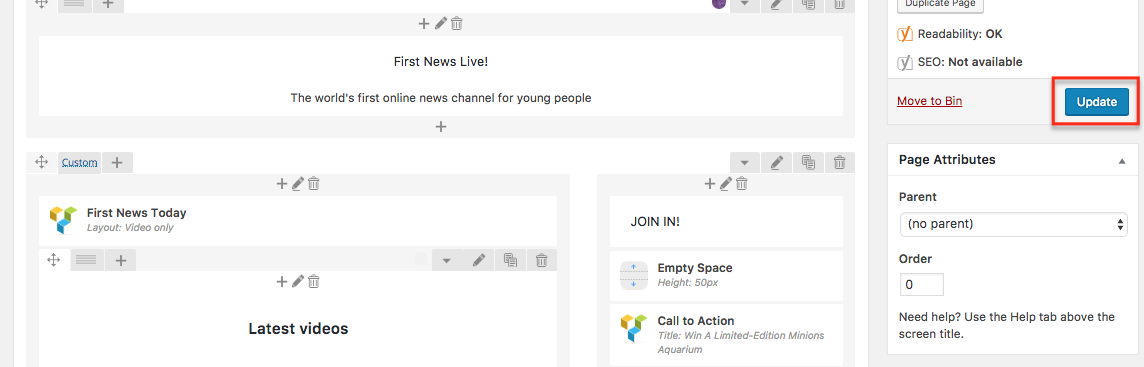Clone the inner row above Latest videos

[511, 260]
